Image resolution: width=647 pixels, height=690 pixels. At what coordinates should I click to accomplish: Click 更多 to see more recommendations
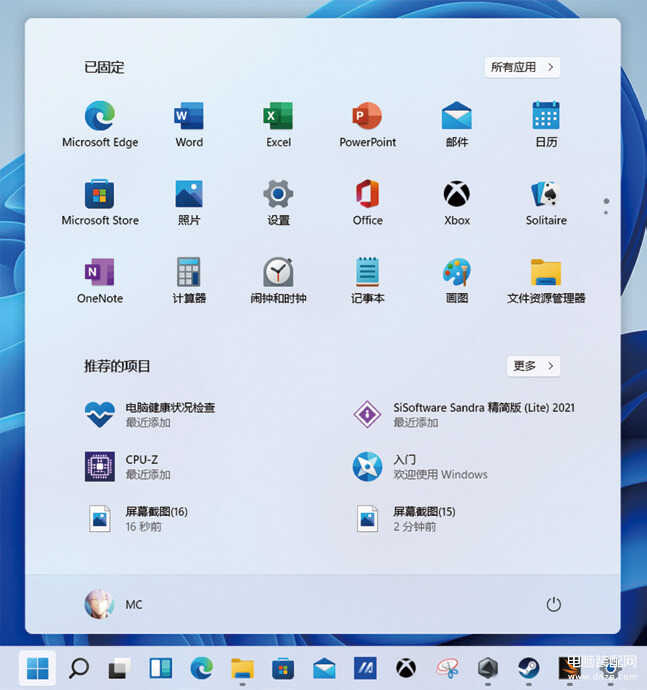pyautogui.click(x=533, y=366)
